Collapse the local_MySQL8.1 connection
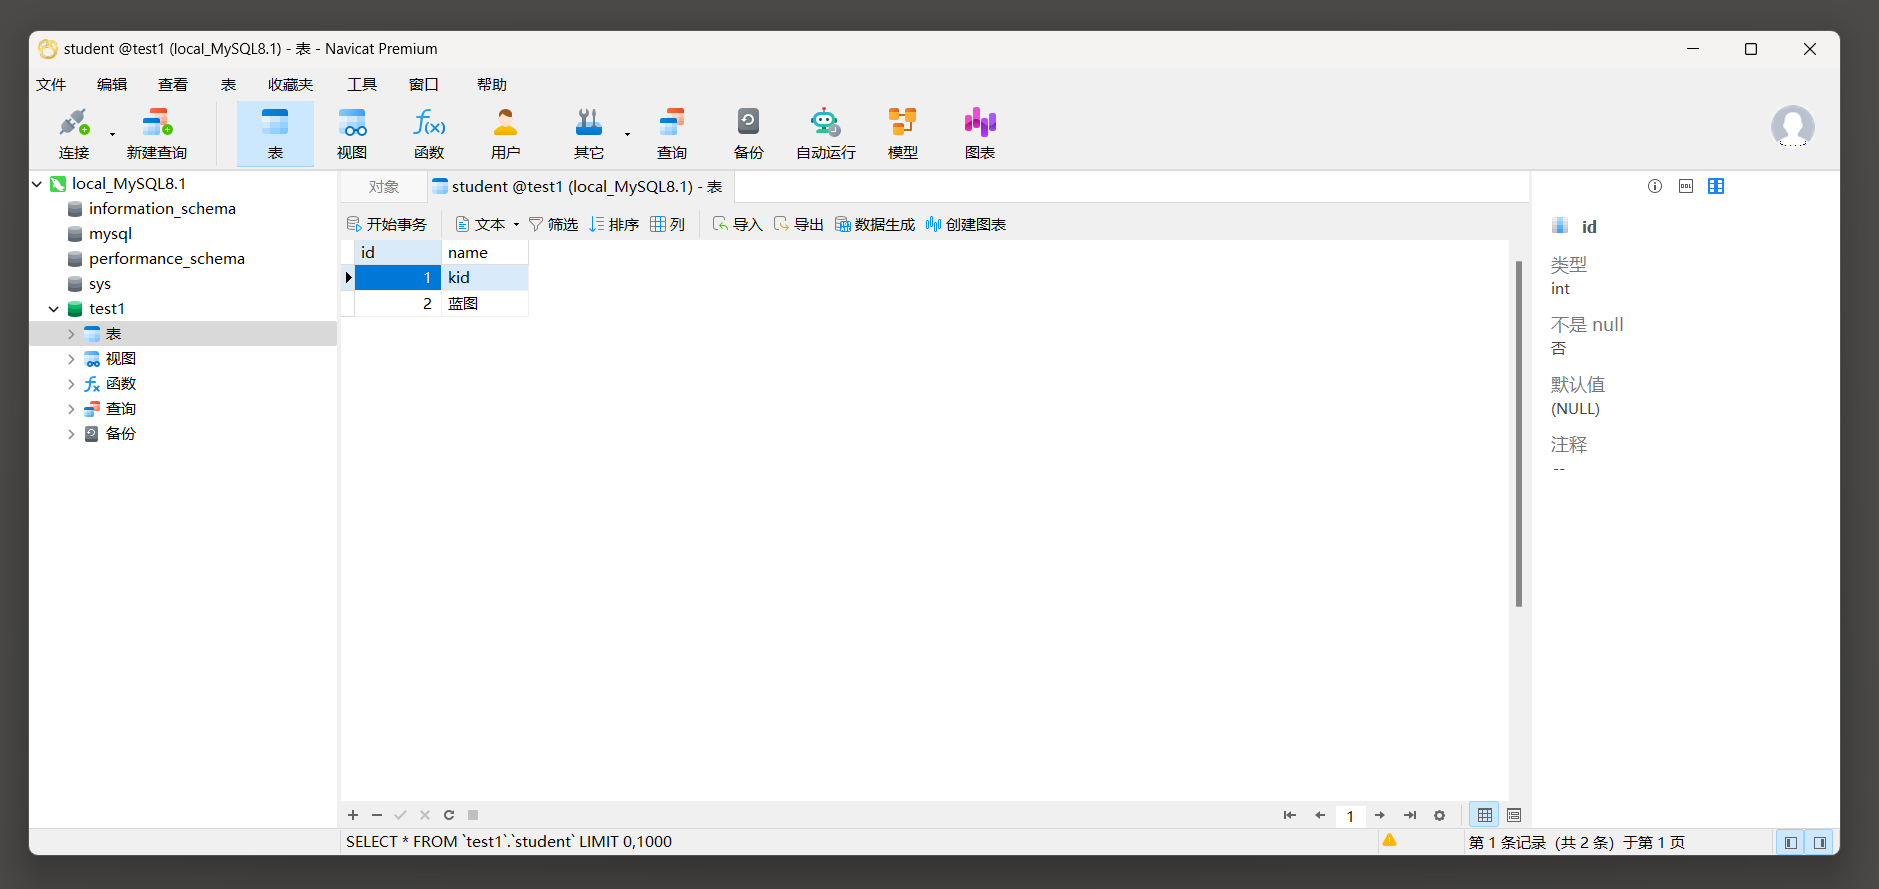The width and height of the screenshot is (1879, 889). [x=37, y=184]
